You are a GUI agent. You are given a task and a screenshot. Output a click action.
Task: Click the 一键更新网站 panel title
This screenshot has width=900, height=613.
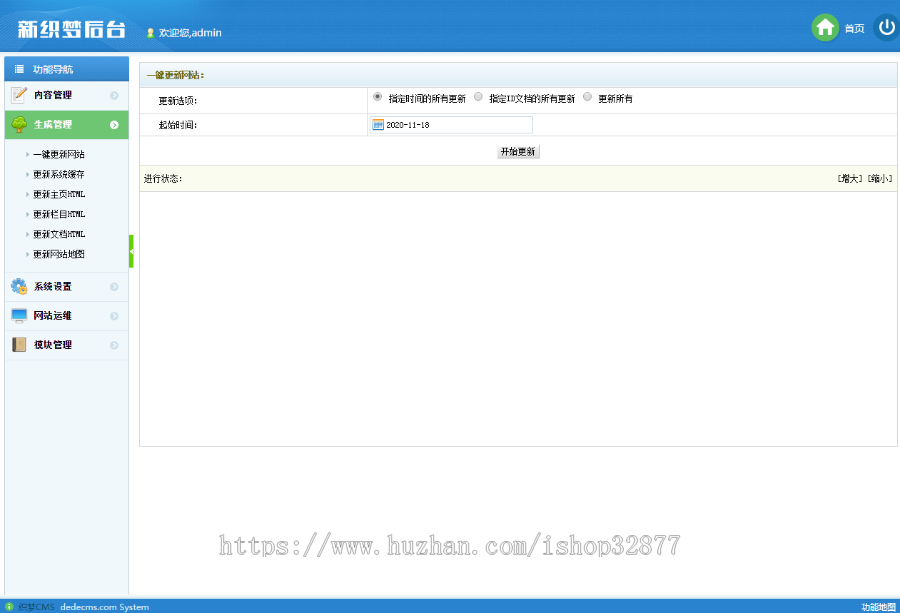175,75
